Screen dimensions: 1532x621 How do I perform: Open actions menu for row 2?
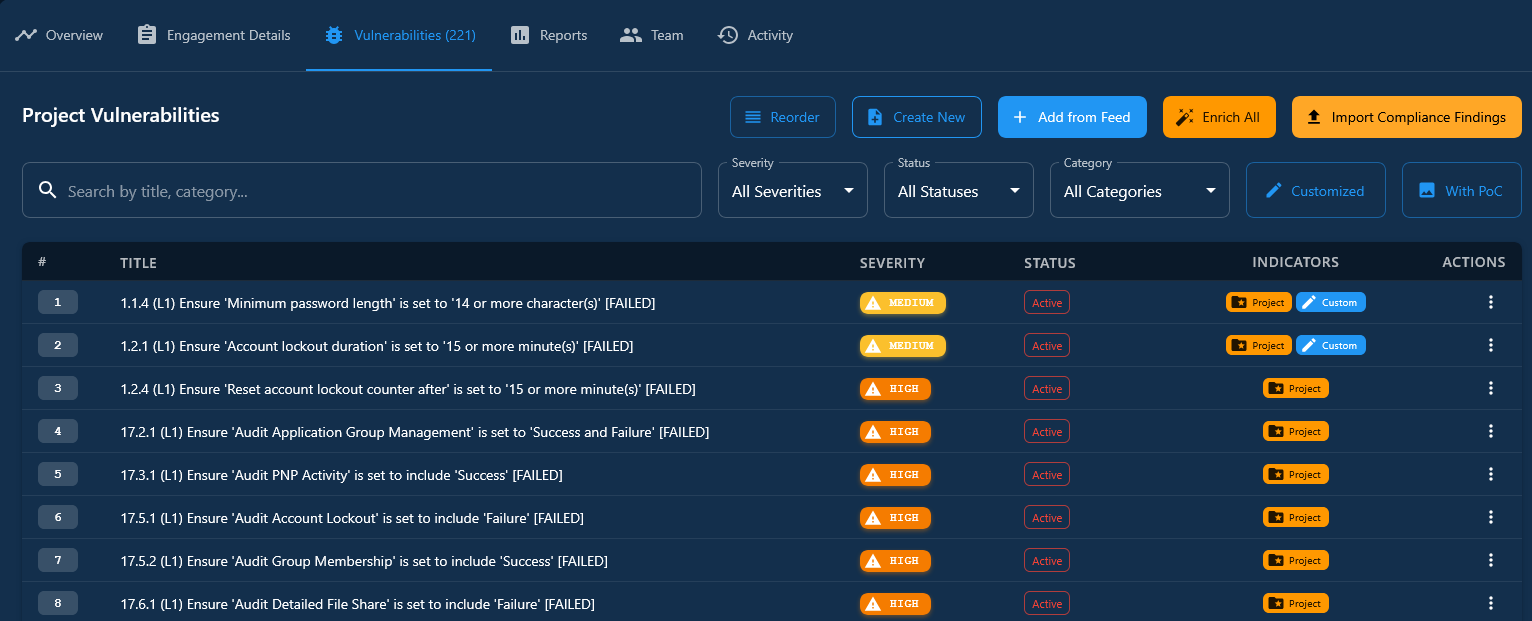pyautogui.click(x=1491, y=345)
